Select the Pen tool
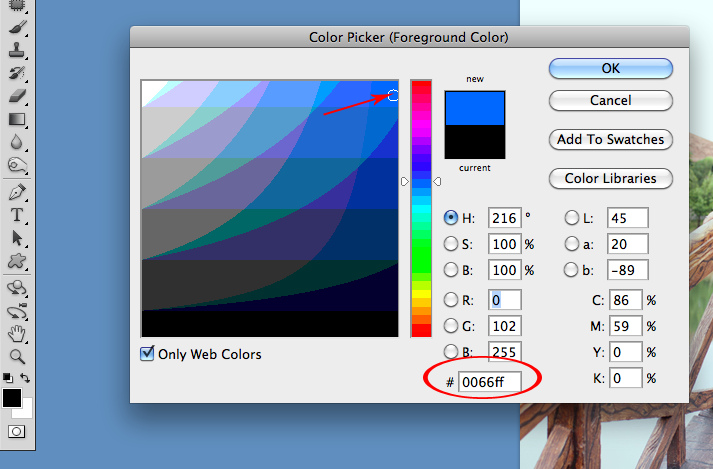The image size is (713, 469). pos(17,191)
